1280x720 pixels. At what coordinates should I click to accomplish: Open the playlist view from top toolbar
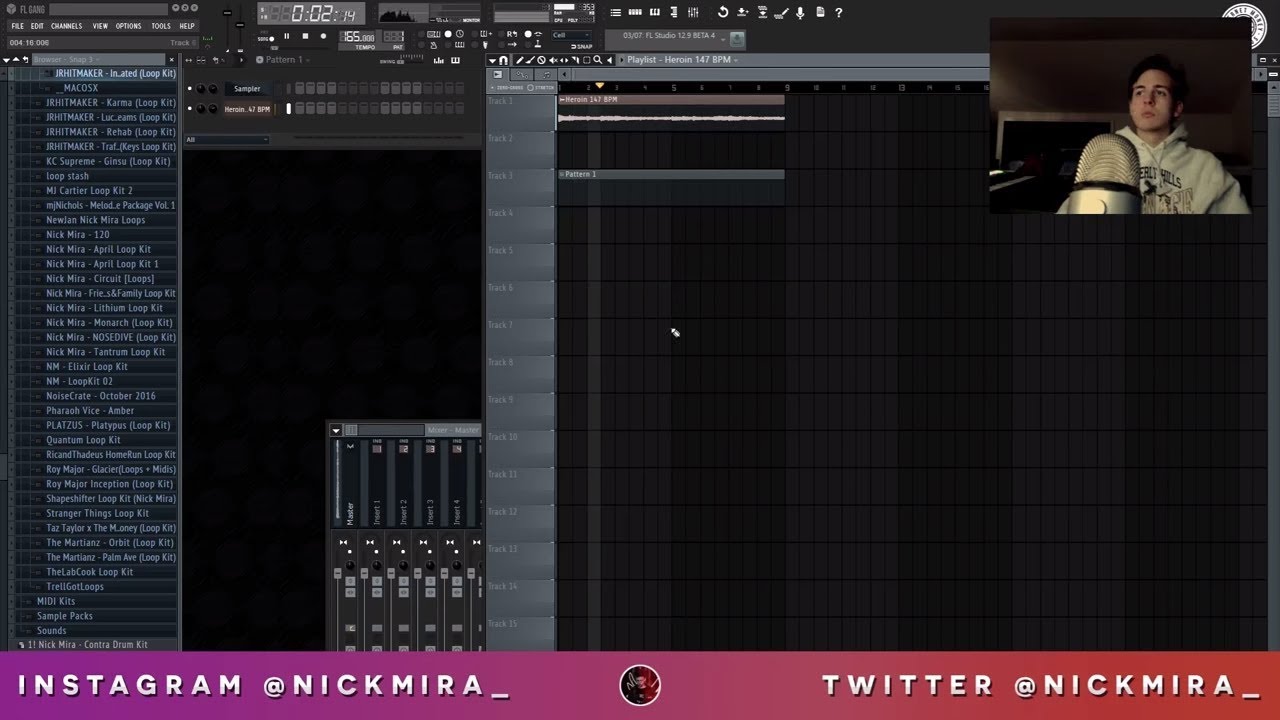[x=616, y=12]
